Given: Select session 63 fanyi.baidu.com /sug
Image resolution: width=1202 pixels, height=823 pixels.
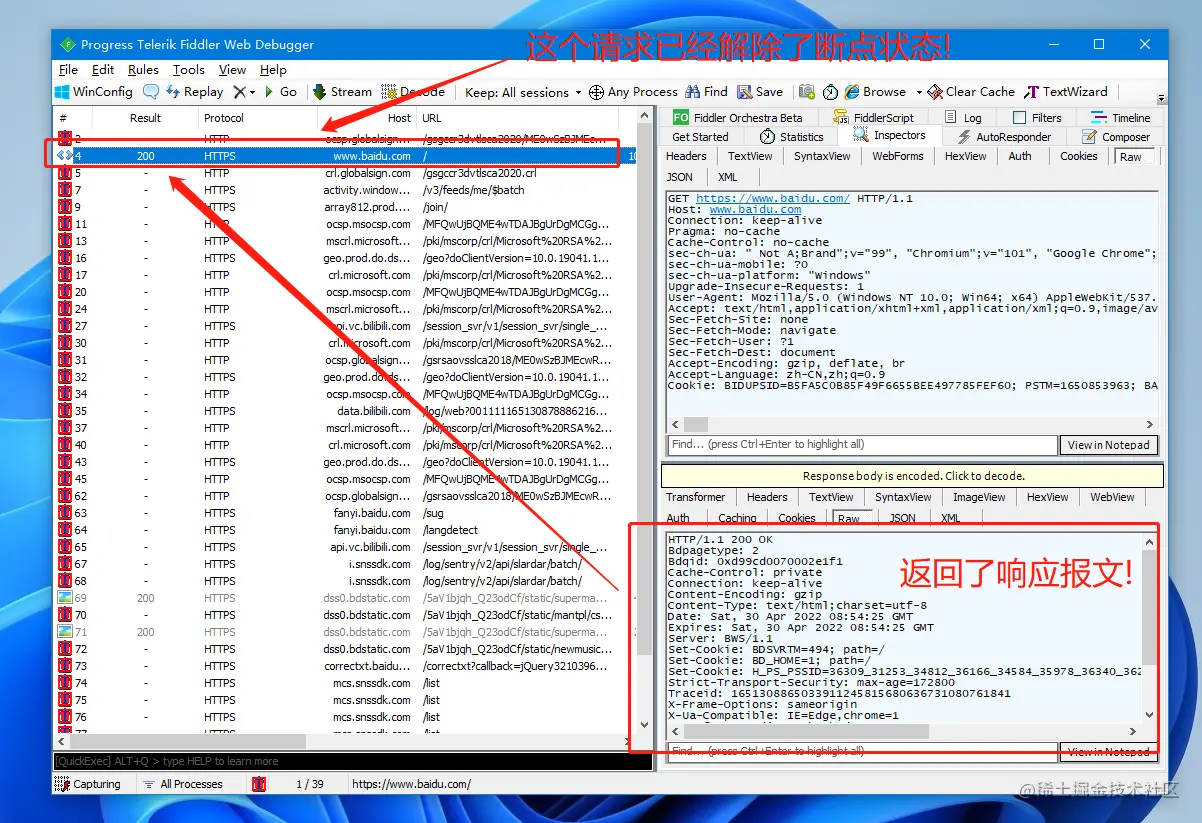Looking at the screenshot, I should (x=346, y=513).
